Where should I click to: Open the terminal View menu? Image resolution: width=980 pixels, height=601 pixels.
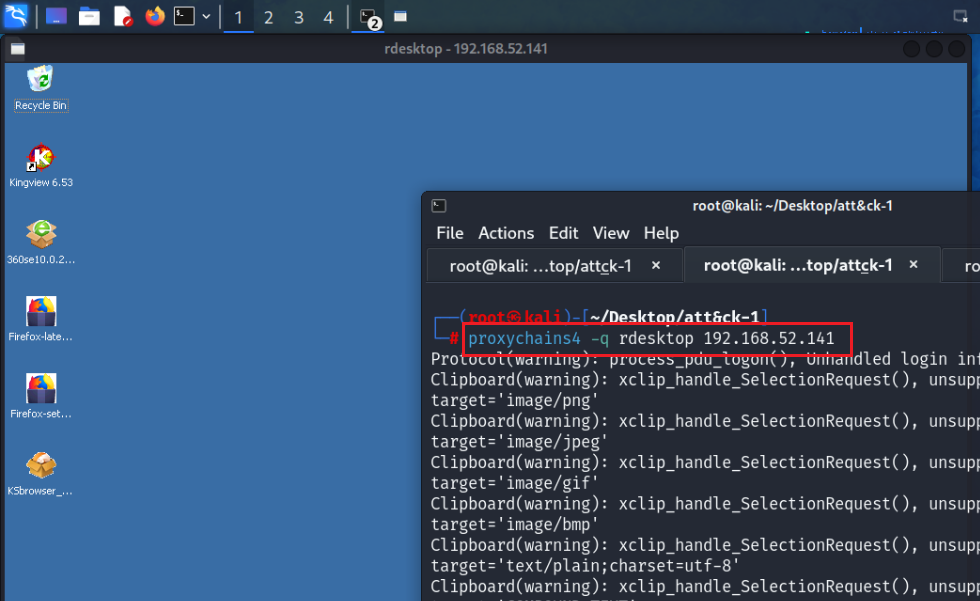610,233
